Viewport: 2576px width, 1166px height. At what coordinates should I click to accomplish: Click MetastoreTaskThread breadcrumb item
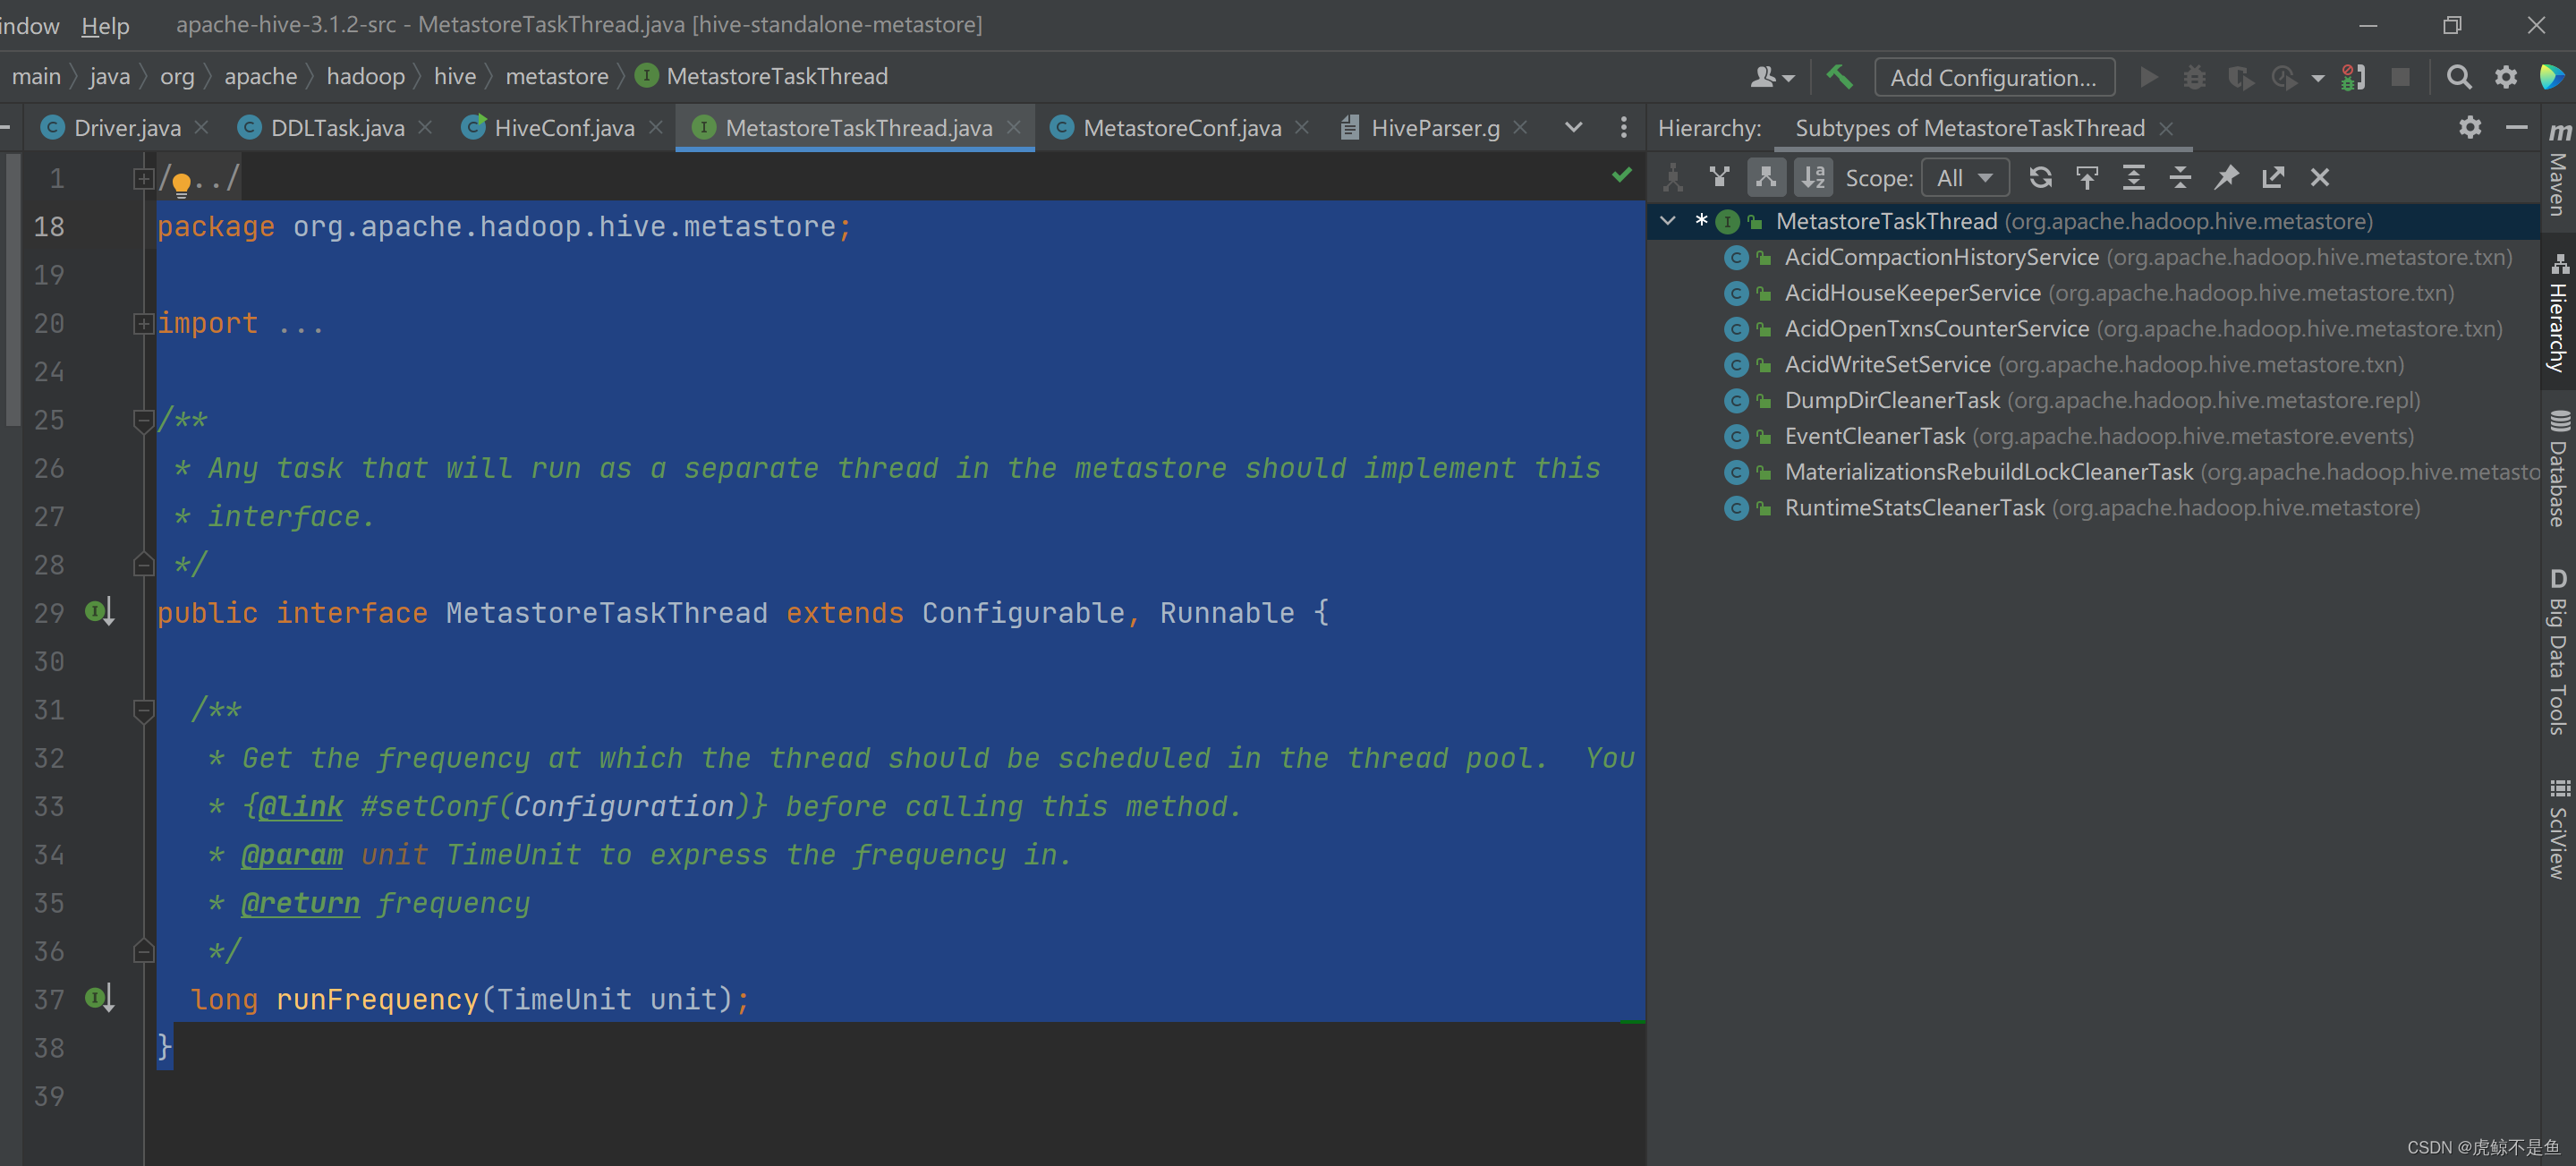click(762, 76)
